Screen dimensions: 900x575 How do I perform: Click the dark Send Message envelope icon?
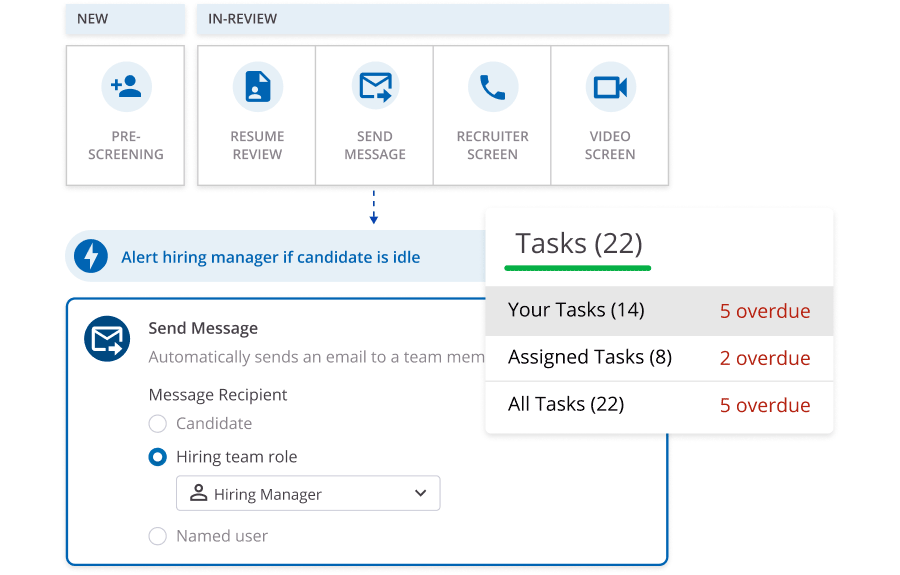point(107,340)
